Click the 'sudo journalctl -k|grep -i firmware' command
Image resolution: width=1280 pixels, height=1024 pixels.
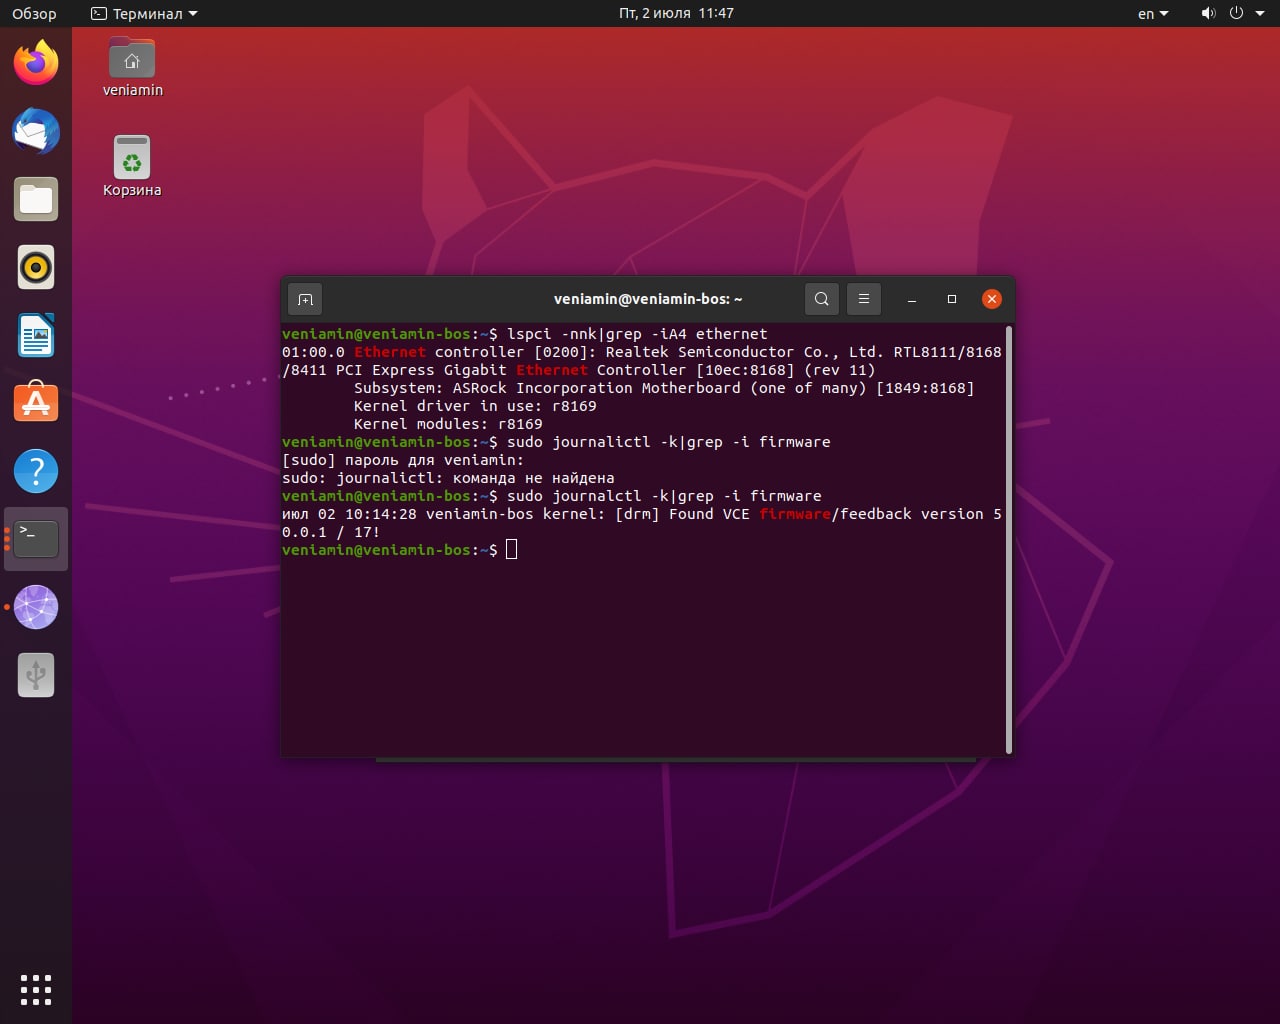(664, 496)
